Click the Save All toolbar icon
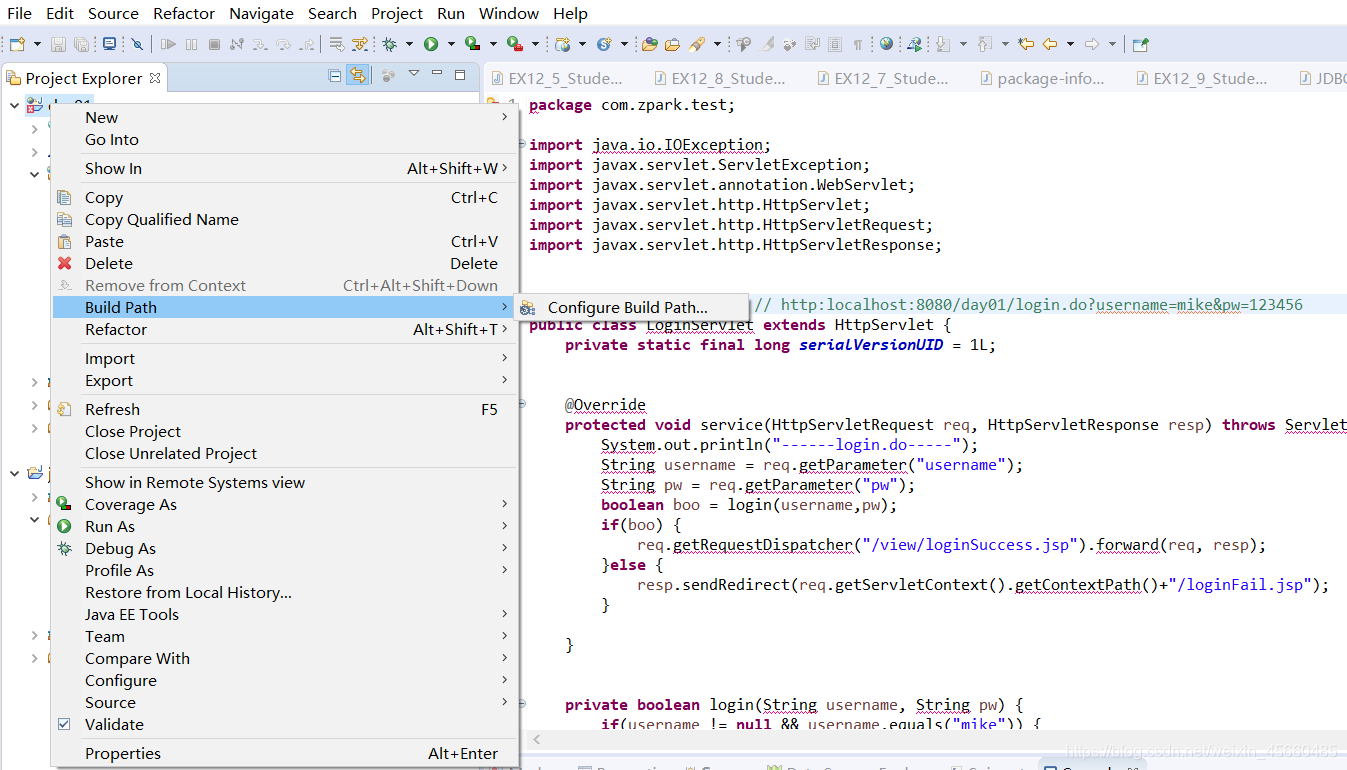The width and height of the screenshot is (1347, 770). (x=81, y=44)
